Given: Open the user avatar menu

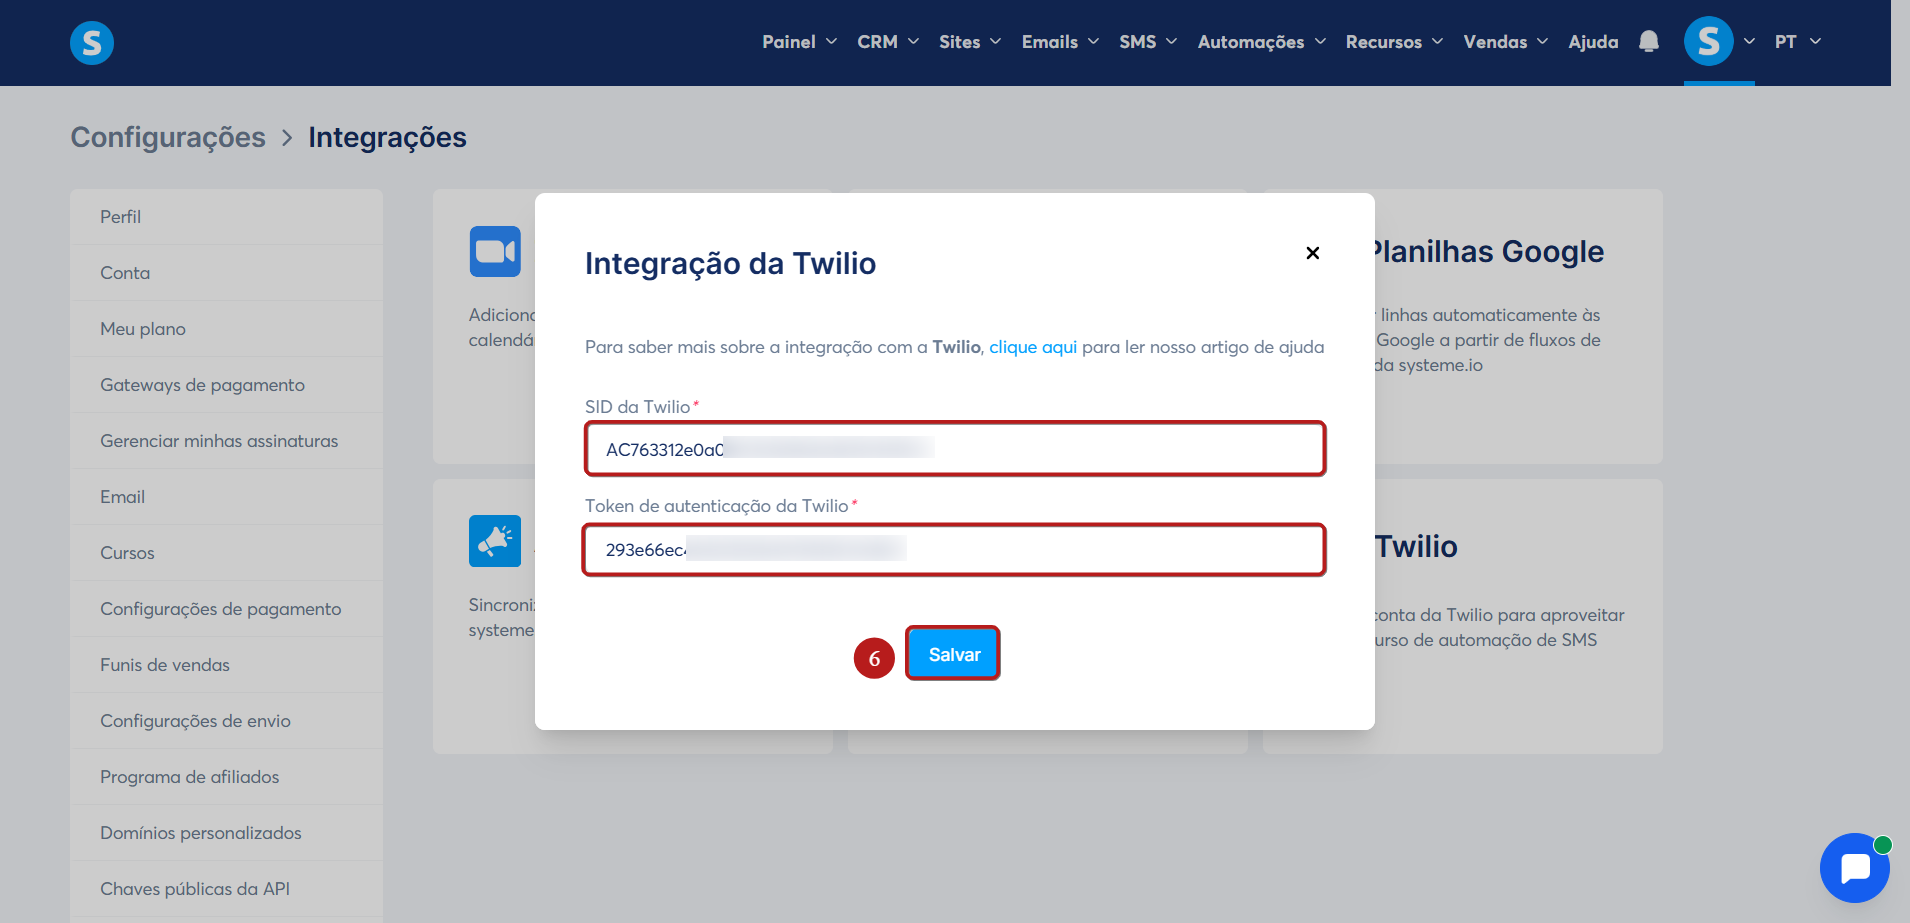Looking at the screenshot, I should point(1709,42).
